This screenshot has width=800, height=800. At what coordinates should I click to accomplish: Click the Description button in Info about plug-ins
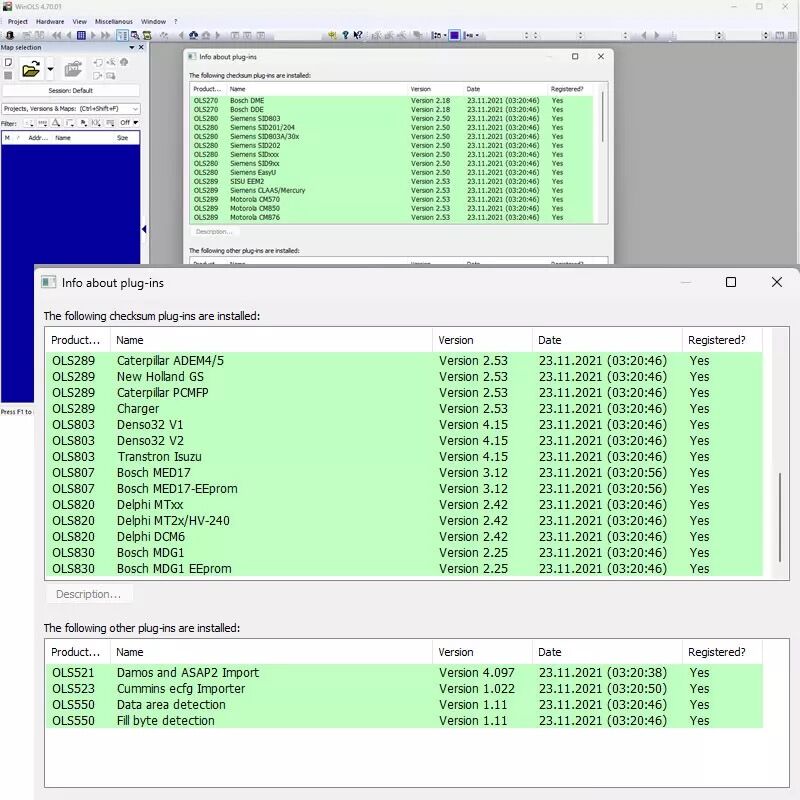tap(89, 594)
